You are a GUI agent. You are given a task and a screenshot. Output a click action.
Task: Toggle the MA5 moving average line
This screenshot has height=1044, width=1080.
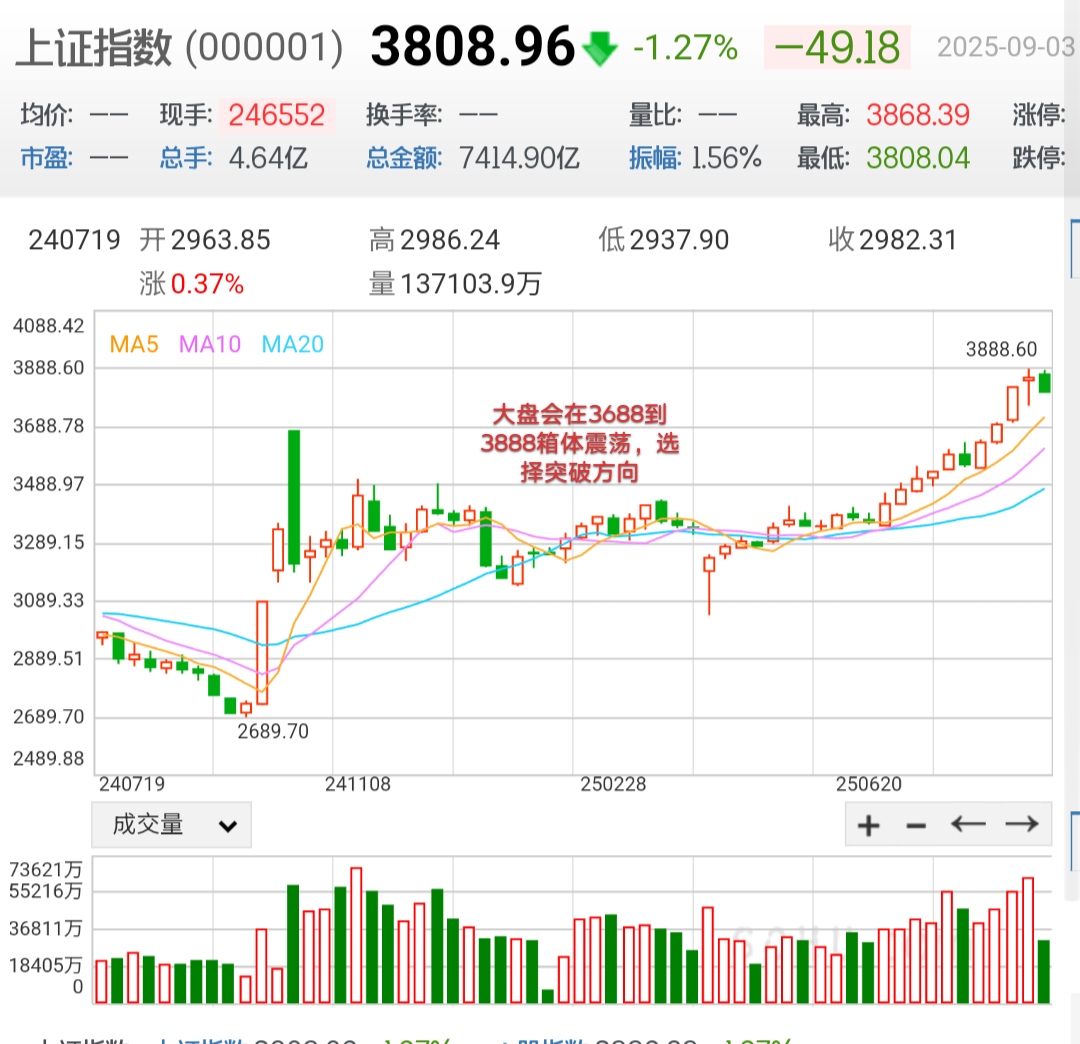tap(134, 344)
